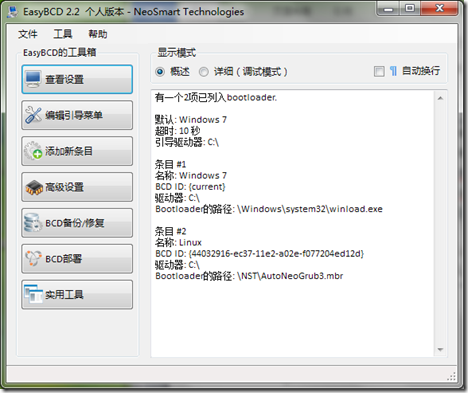Open the 添加新条目 page

coord(77,151)
